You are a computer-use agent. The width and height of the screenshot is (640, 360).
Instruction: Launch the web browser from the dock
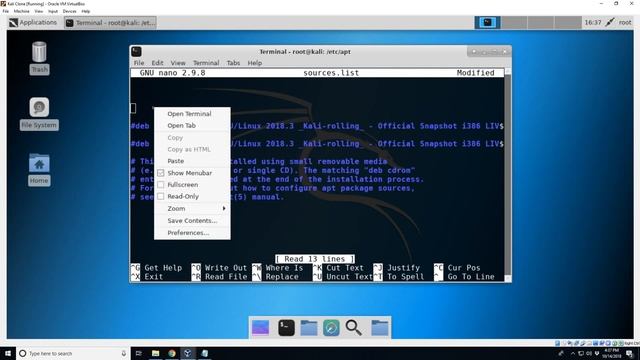click(x=331, y=328)
